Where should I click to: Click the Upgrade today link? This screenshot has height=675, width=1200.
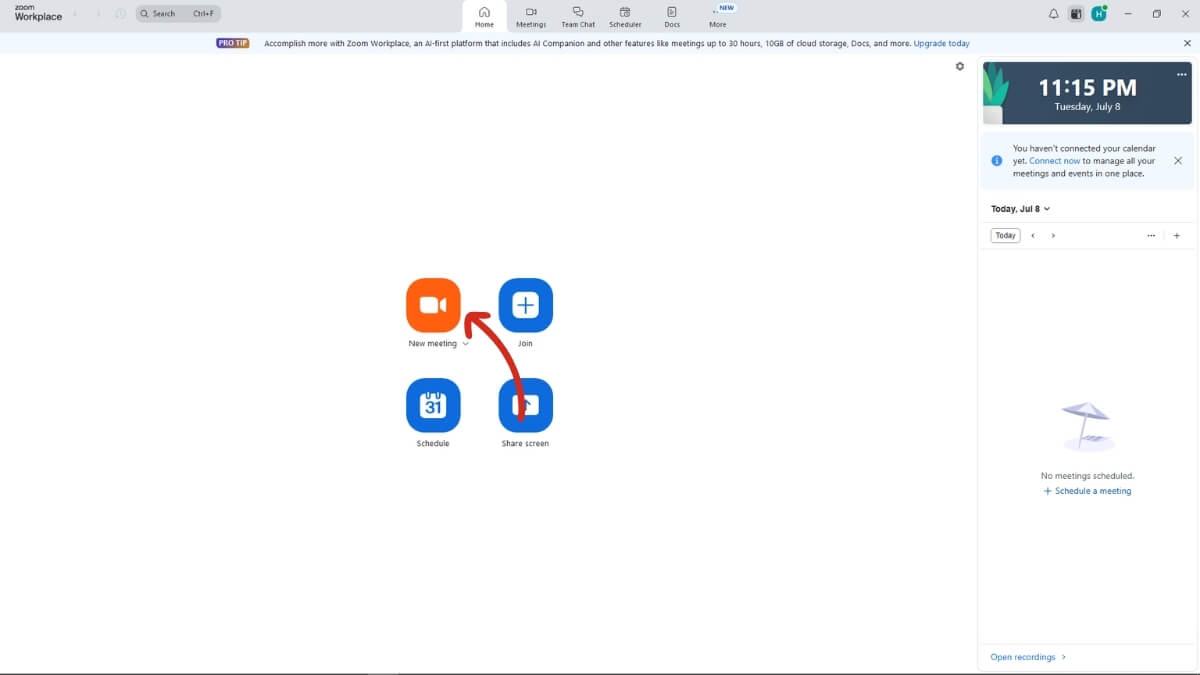(941, 44)
